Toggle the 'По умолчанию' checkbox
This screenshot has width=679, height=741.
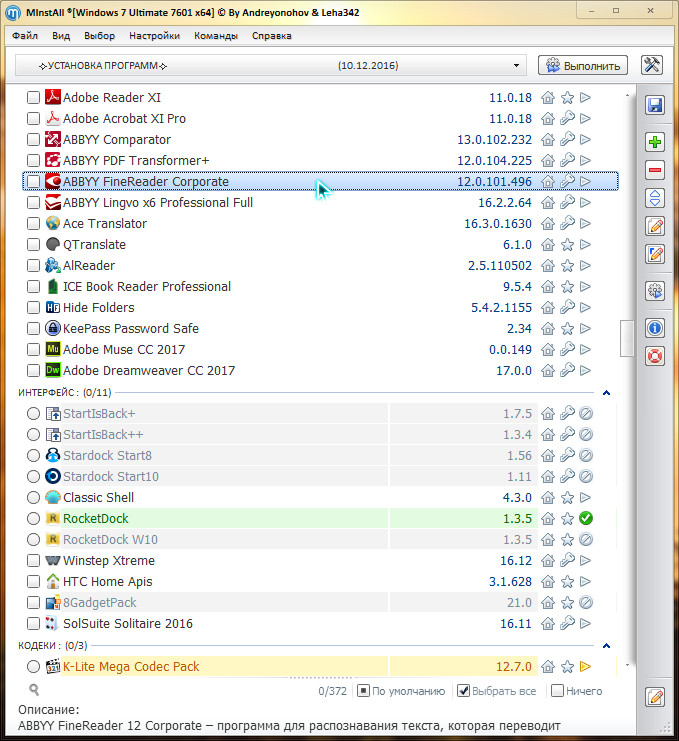click(x=363, y=691)
